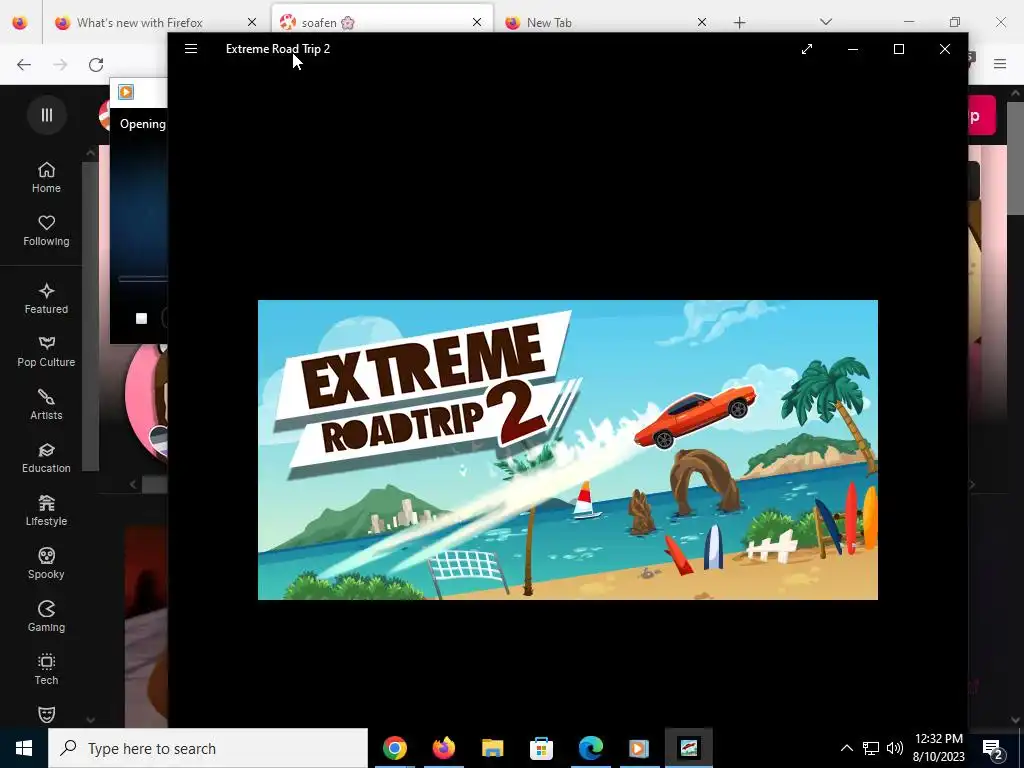Open the mask icon category below Tech

point(46,714)
